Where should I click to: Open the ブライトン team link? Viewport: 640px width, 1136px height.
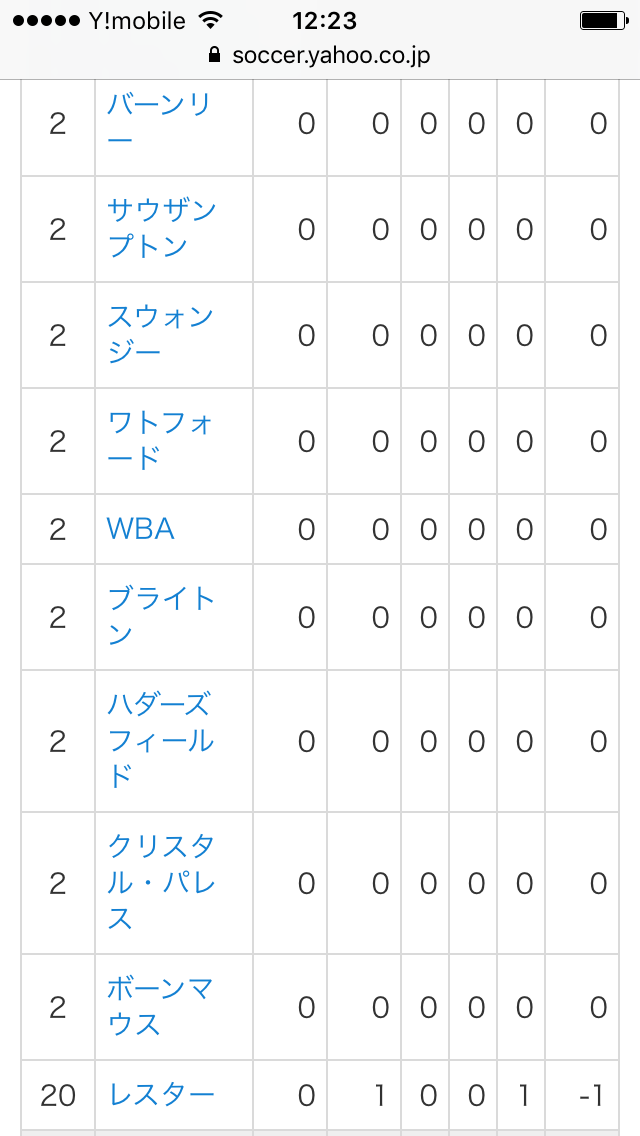161,617
